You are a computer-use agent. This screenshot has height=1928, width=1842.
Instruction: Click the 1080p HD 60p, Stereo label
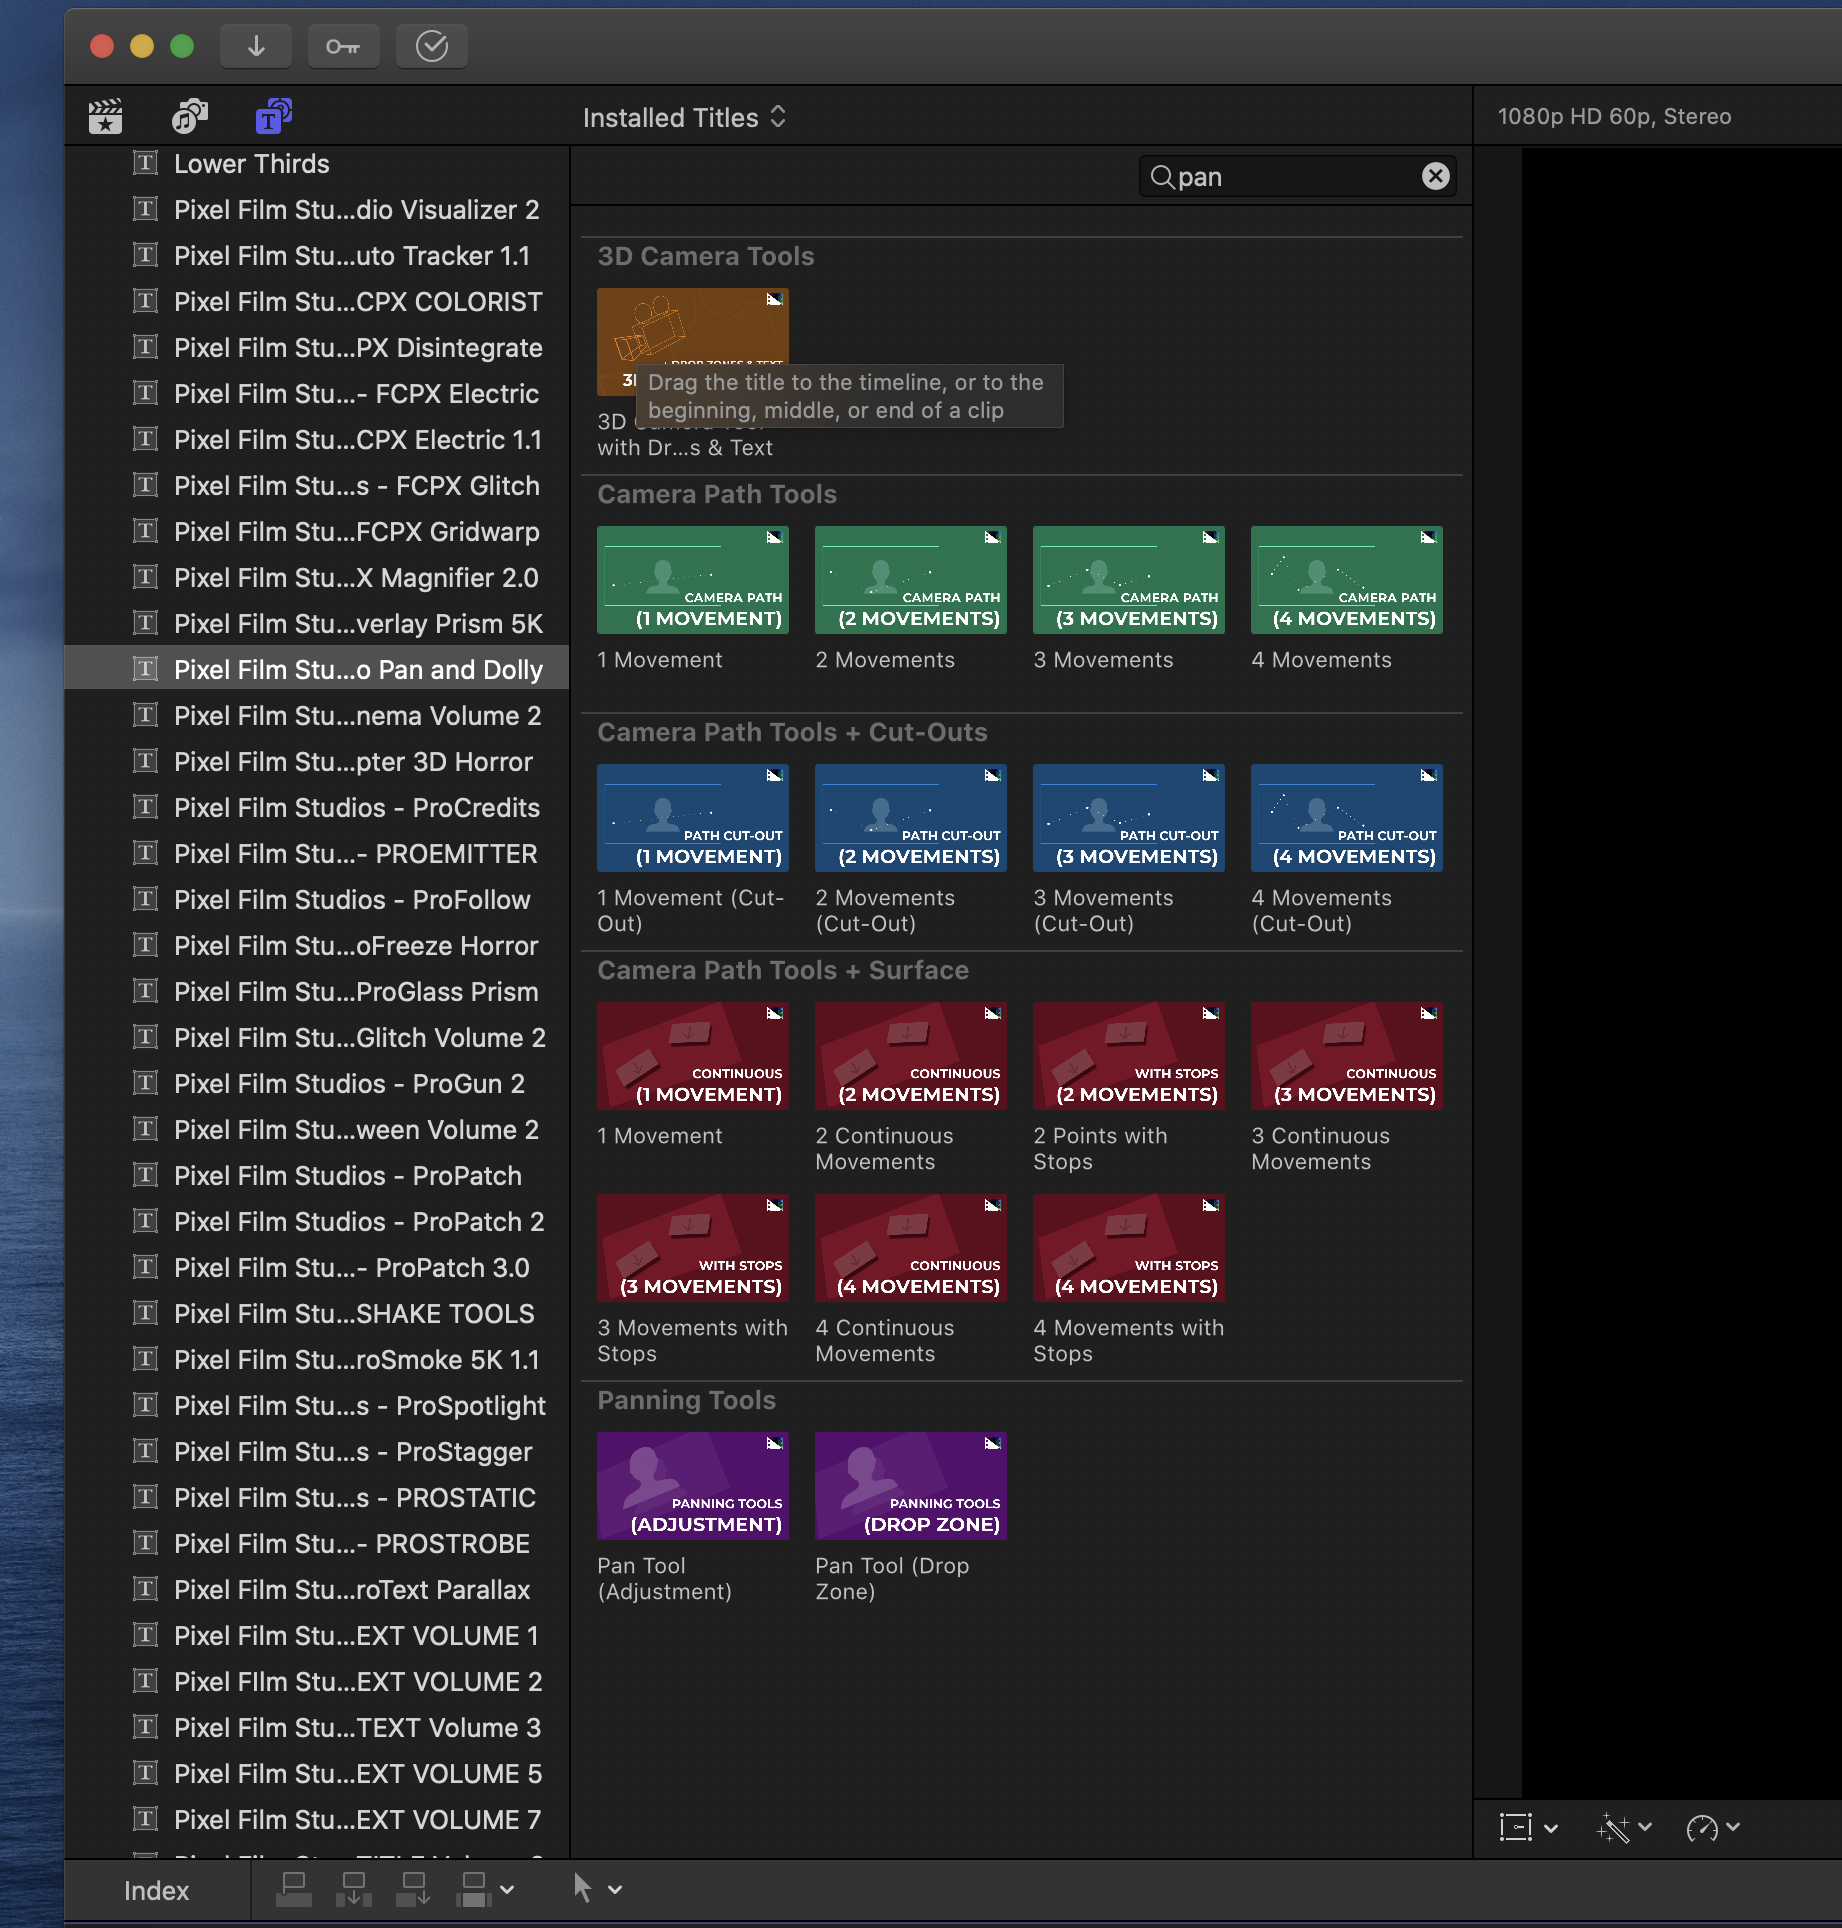point(1614,116)
